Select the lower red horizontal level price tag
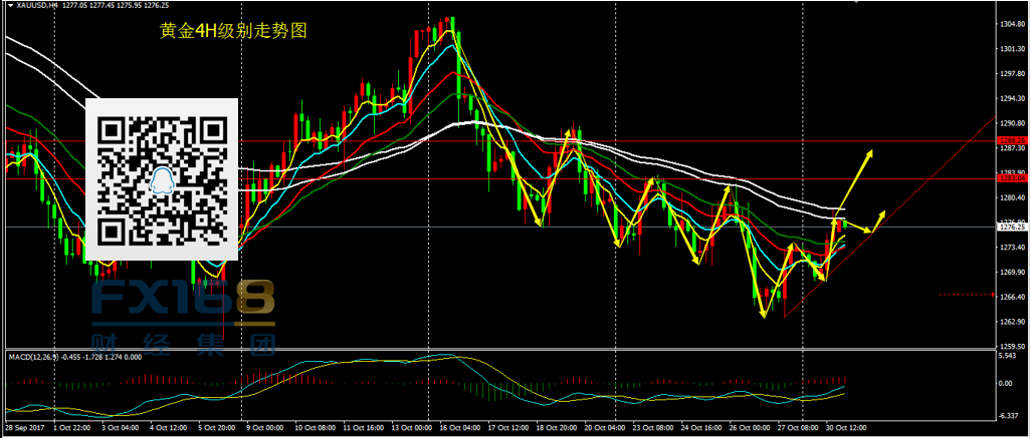Viewport: 1030px width, 438px height. click(1012, 178)
